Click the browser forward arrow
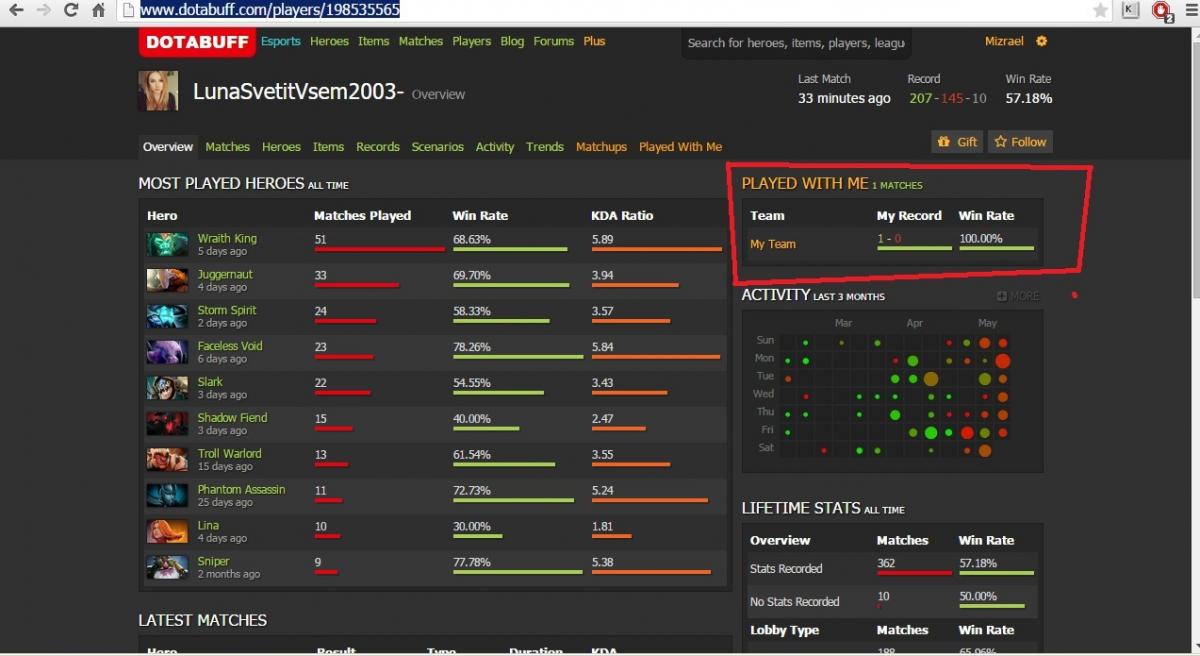The image size is (1200, 656). [x=43, y=10]
